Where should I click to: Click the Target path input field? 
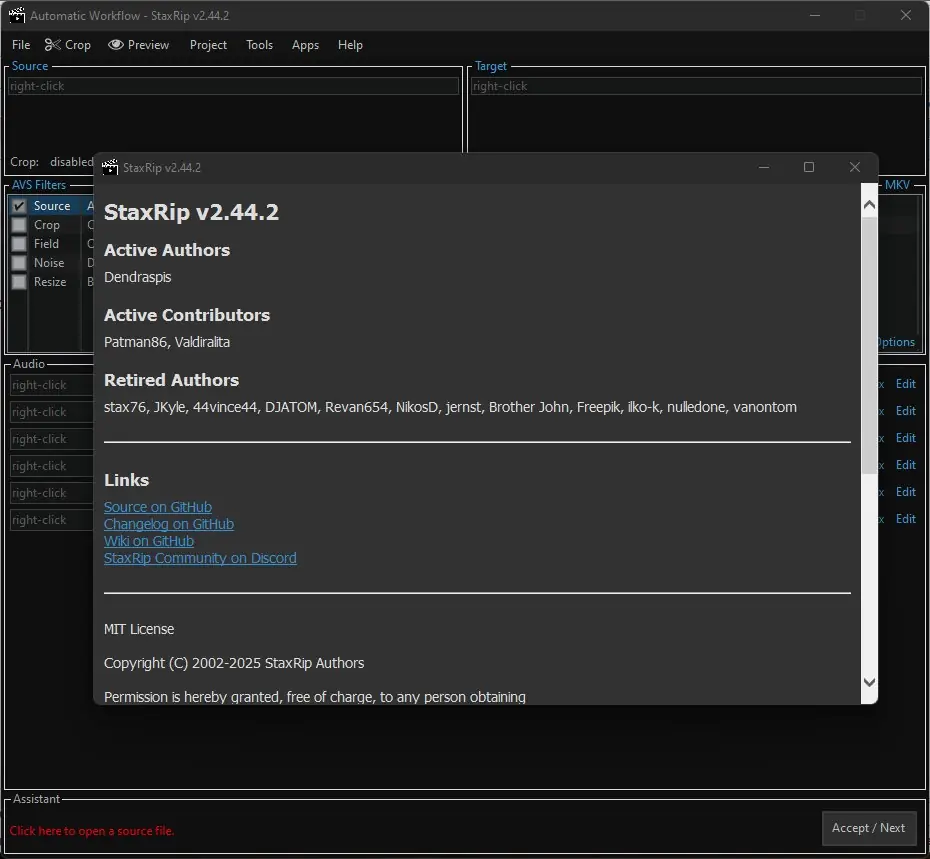[x=696, y=86]
